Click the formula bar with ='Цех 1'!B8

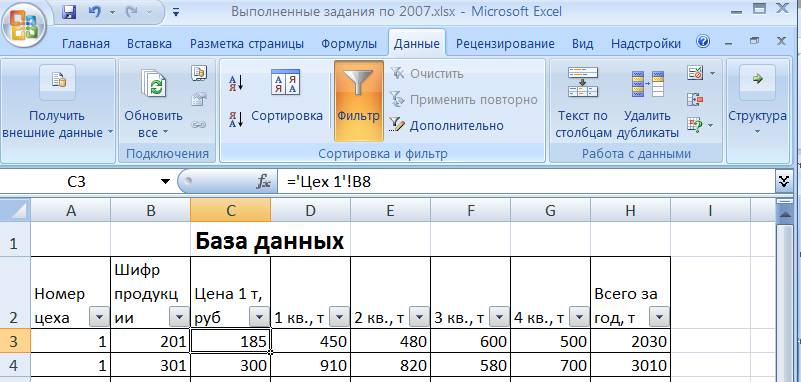pyautogui.click(x=526, y=181)
